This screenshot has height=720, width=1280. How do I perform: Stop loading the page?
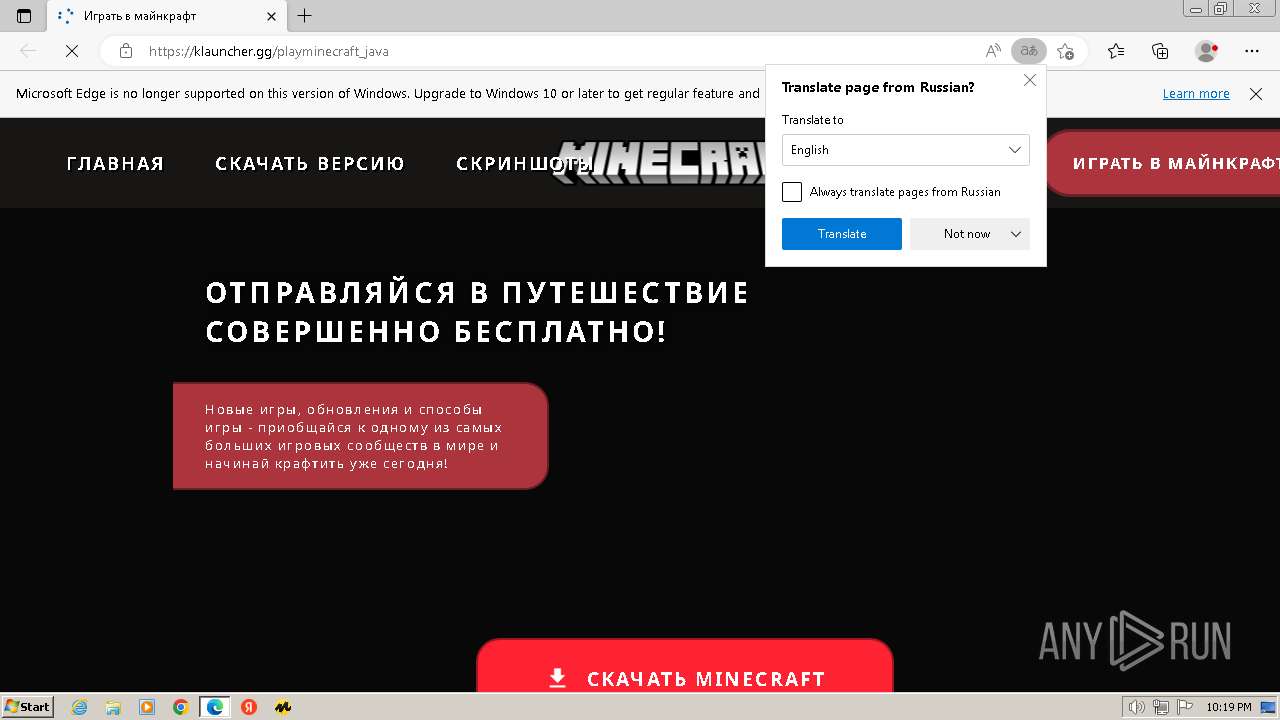(x=72, y=51)
